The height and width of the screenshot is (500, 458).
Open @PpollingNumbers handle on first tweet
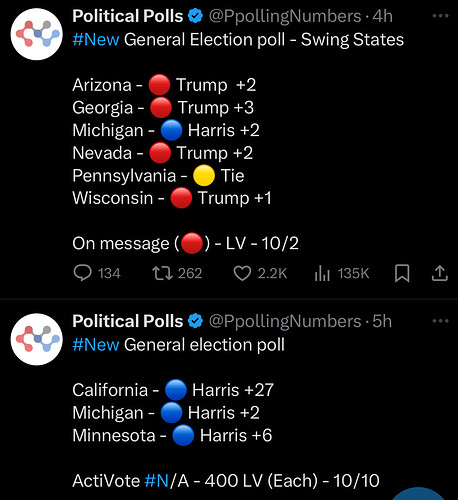(x=285, y=16)
